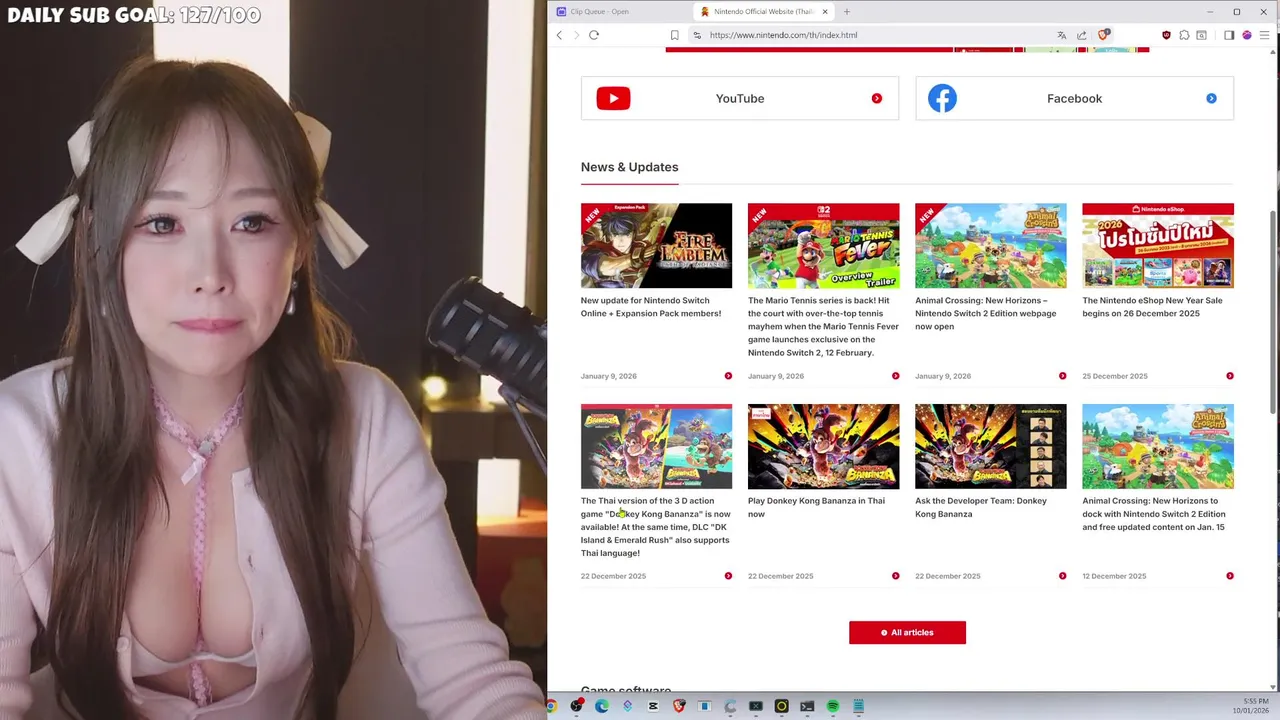The image size is (1280, 720).
Task: Toggle the browser sidebar panel icon
Action: [1229, 35]
